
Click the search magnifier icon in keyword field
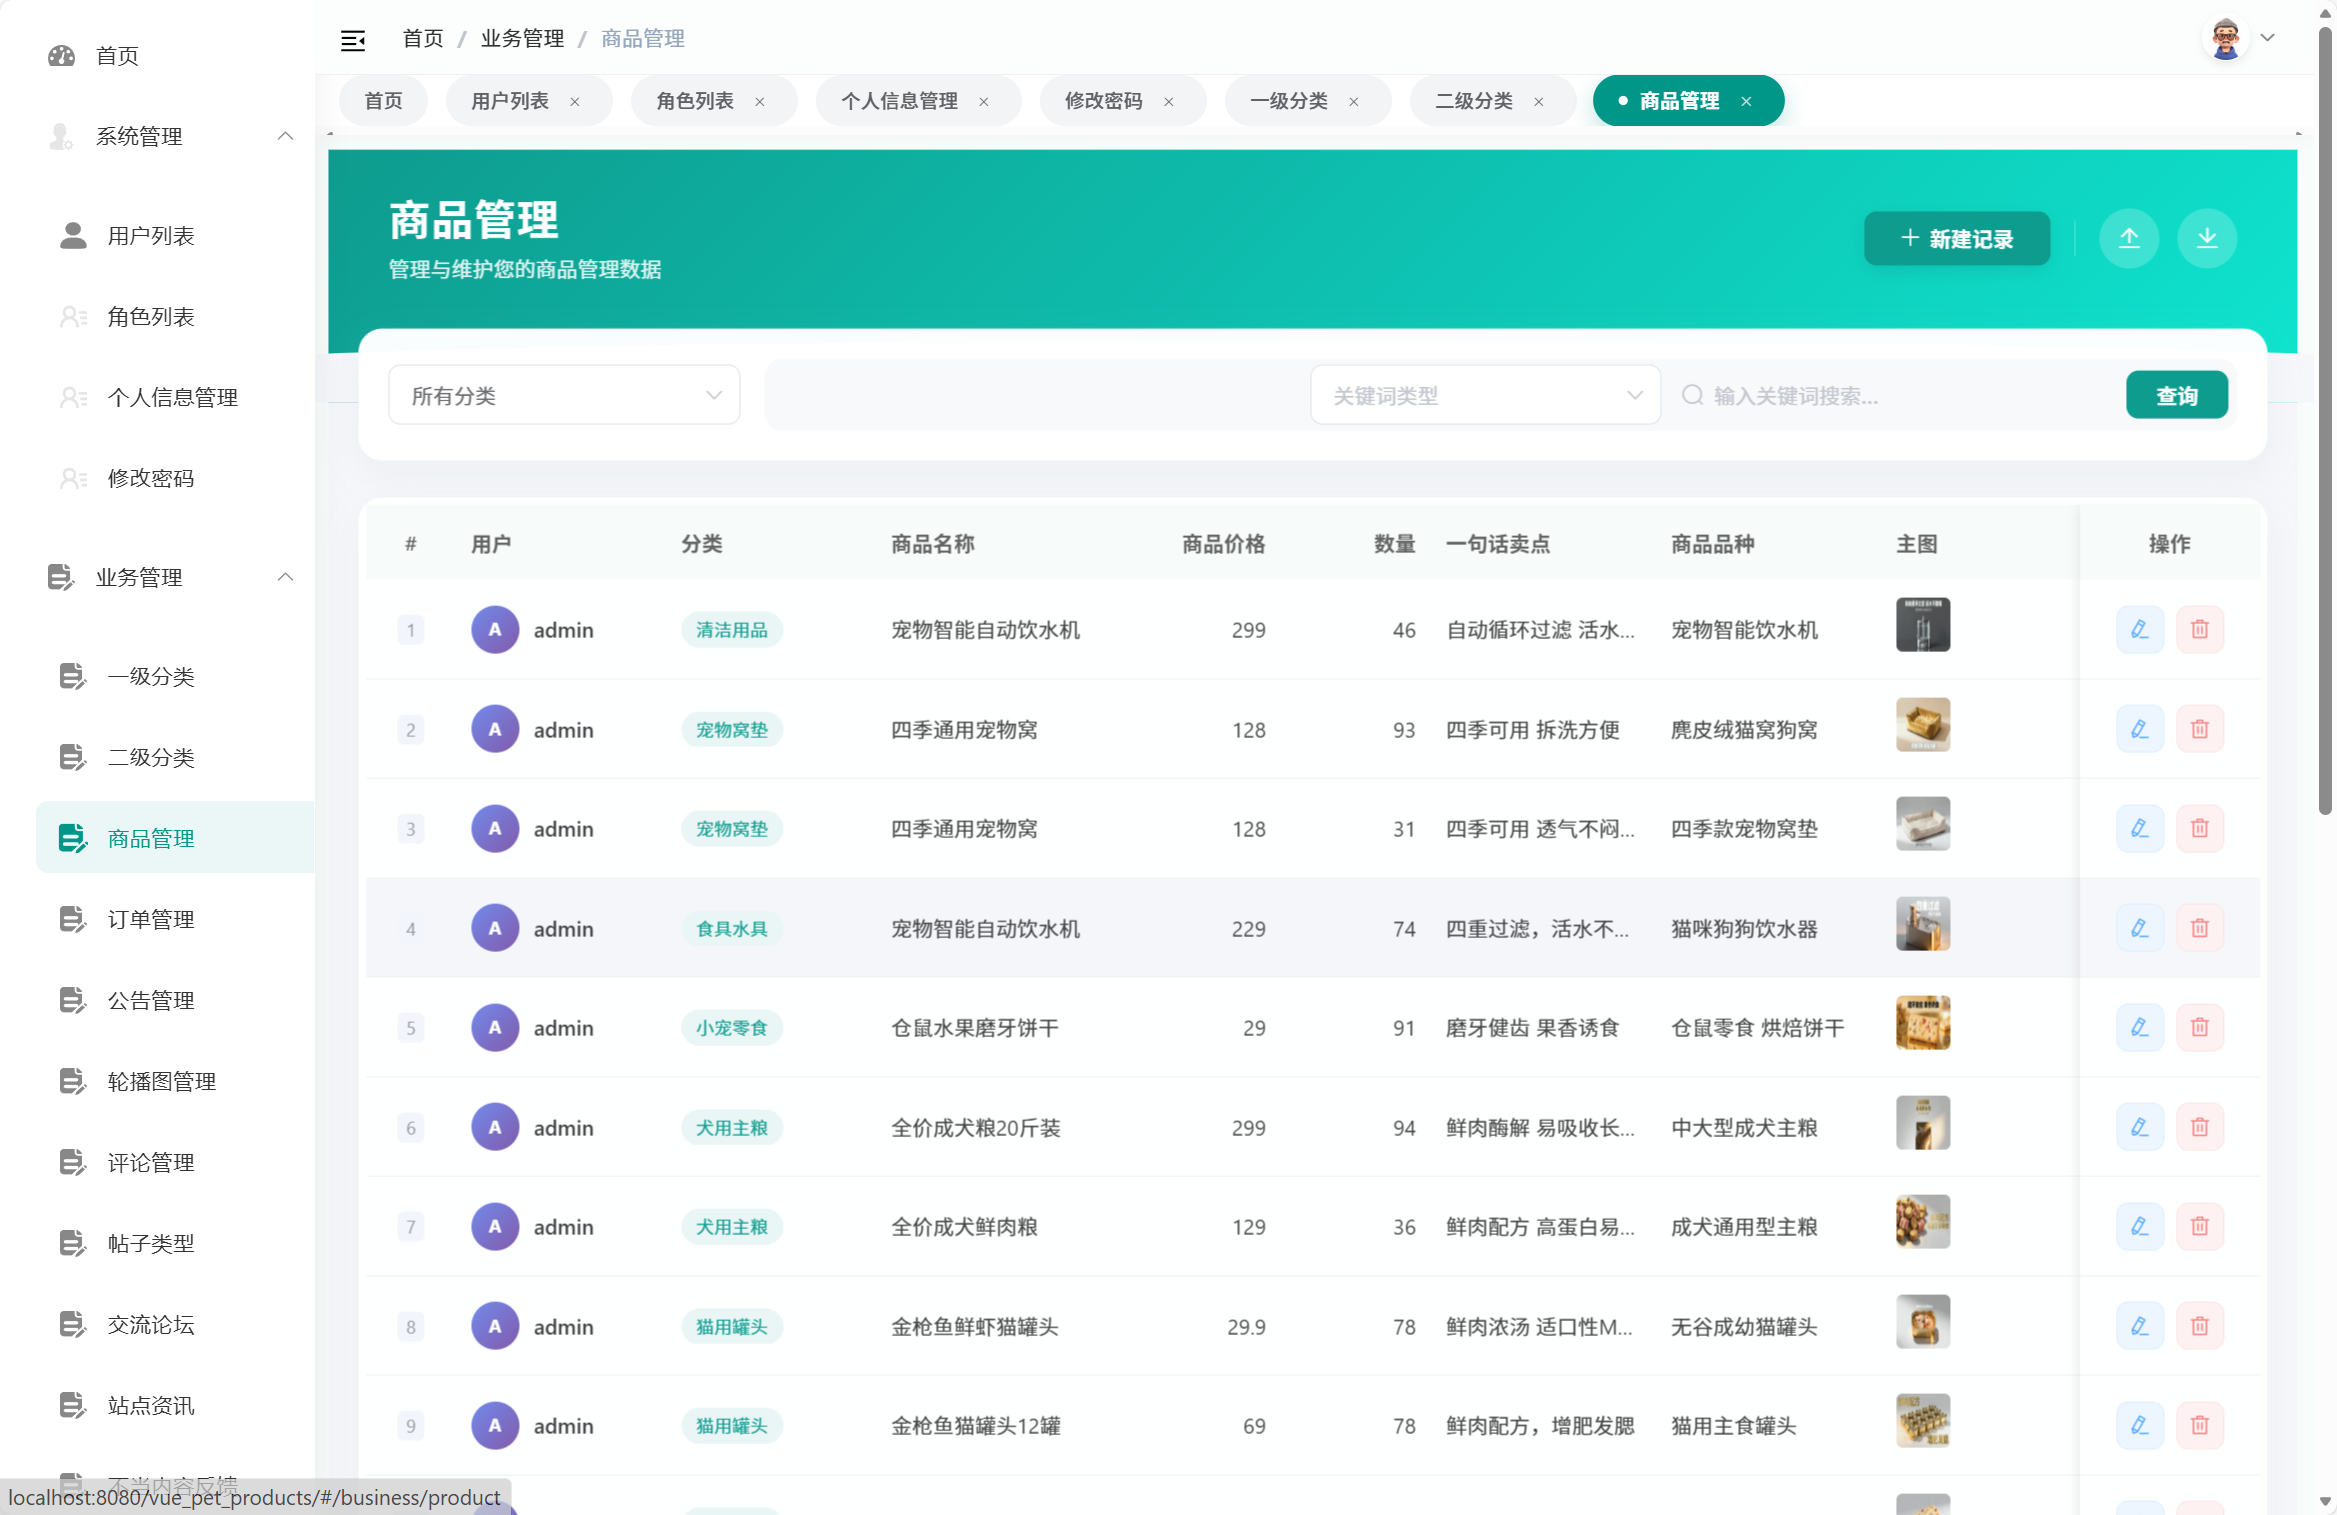1692,395
